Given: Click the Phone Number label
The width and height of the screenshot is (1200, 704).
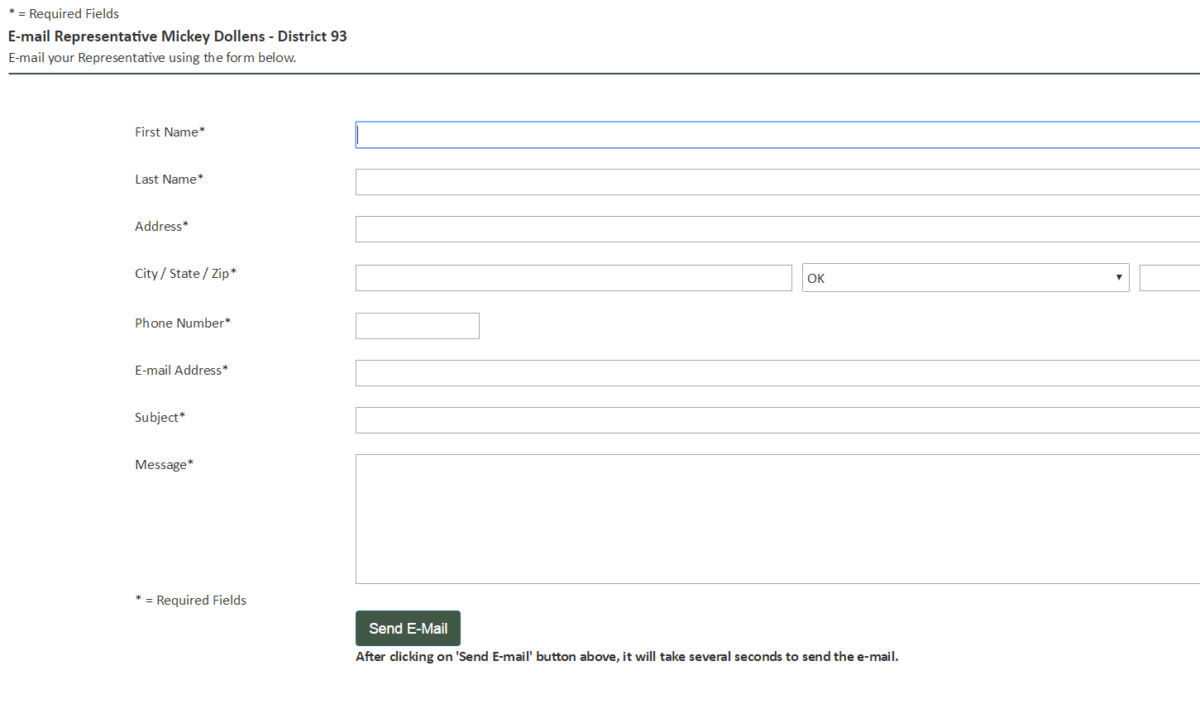Looking at the screenshot, I should pos(182,323).
